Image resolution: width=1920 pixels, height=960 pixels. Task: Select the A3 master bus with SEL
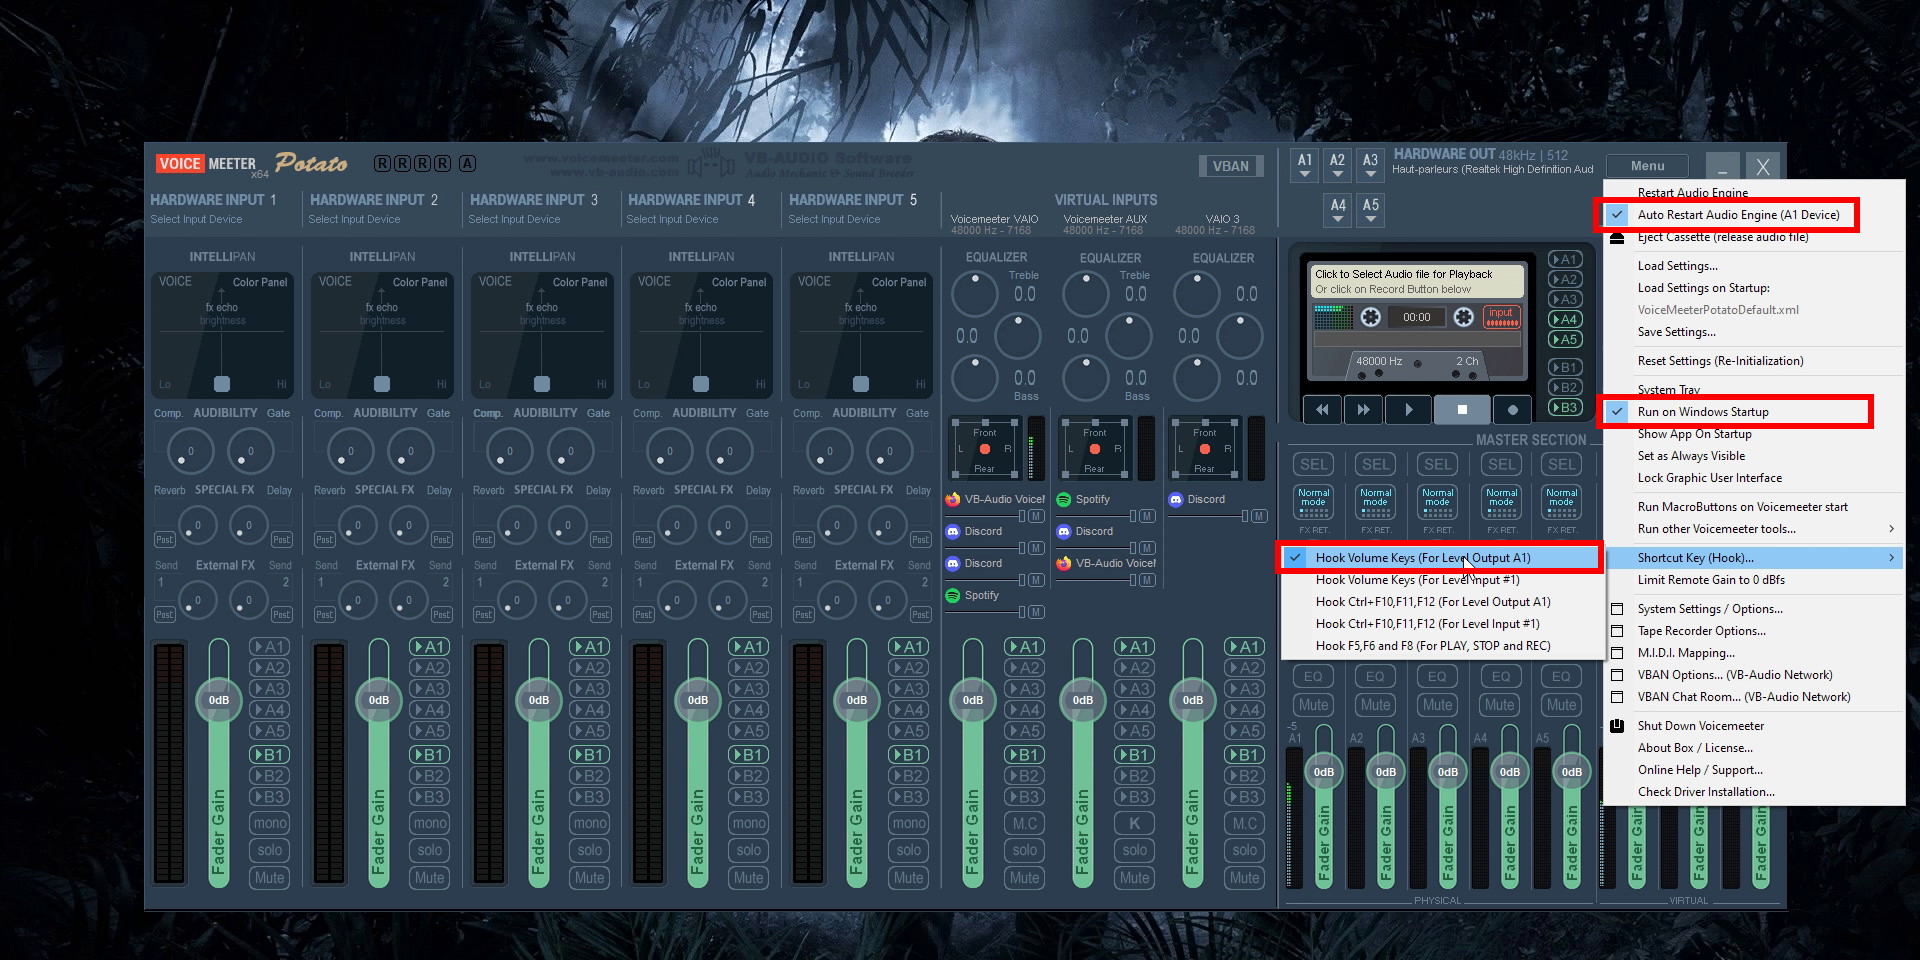tap(1438, 464)
